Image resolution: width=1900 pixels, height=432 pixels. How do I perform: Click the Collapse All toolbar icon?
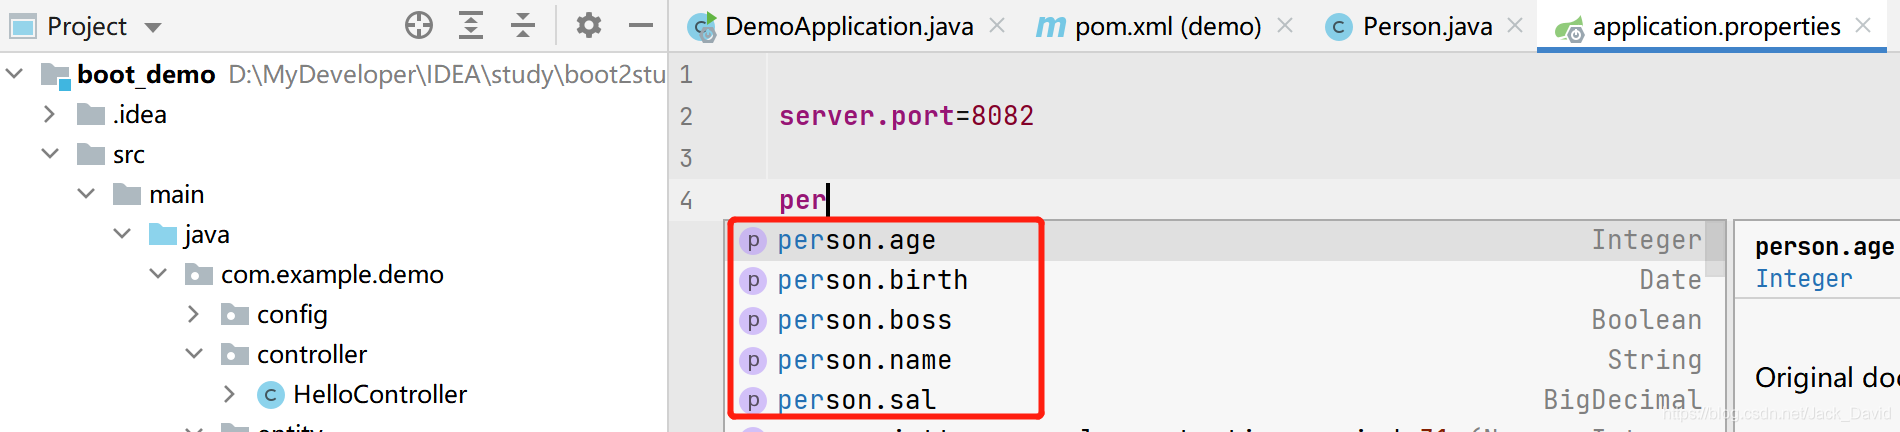523,26
